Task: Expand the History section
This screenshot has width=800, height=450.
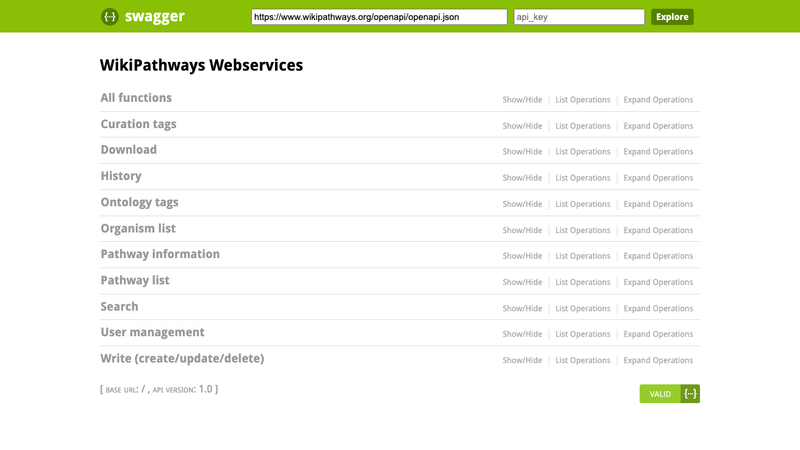Action: pos(121,176)
